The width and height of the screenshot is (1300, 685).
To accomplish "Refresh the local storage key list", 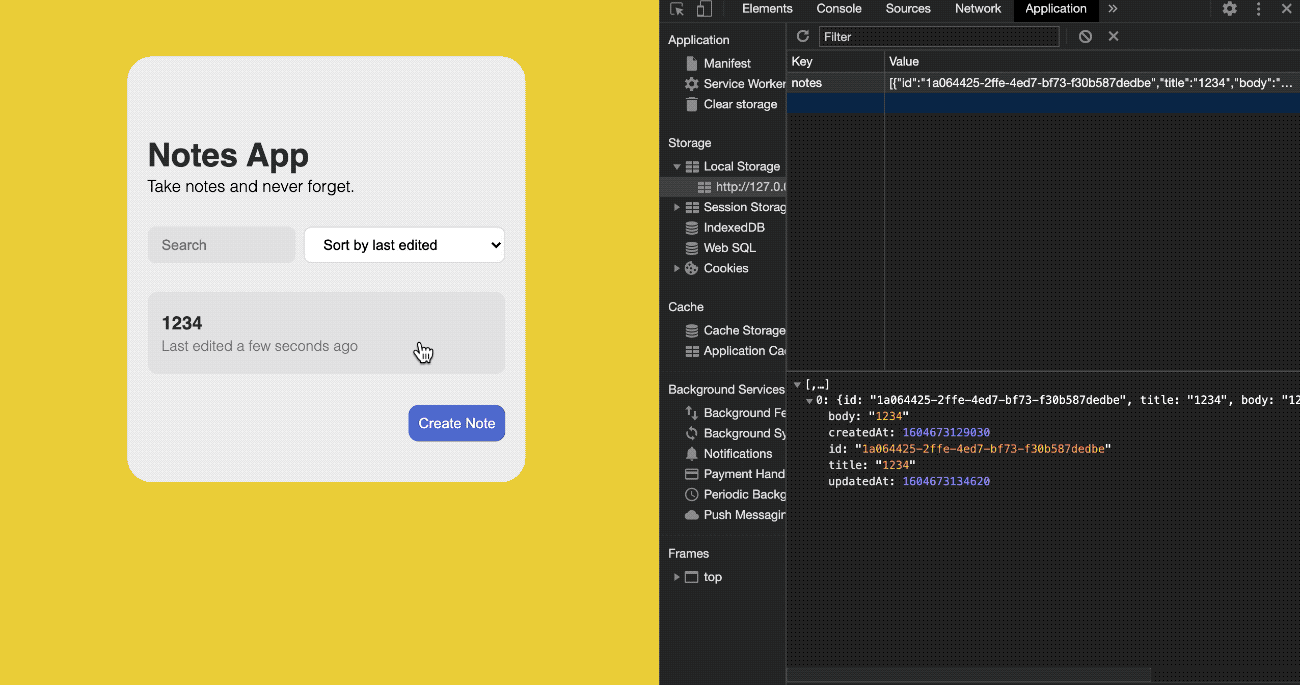I will tap(802, 36).
